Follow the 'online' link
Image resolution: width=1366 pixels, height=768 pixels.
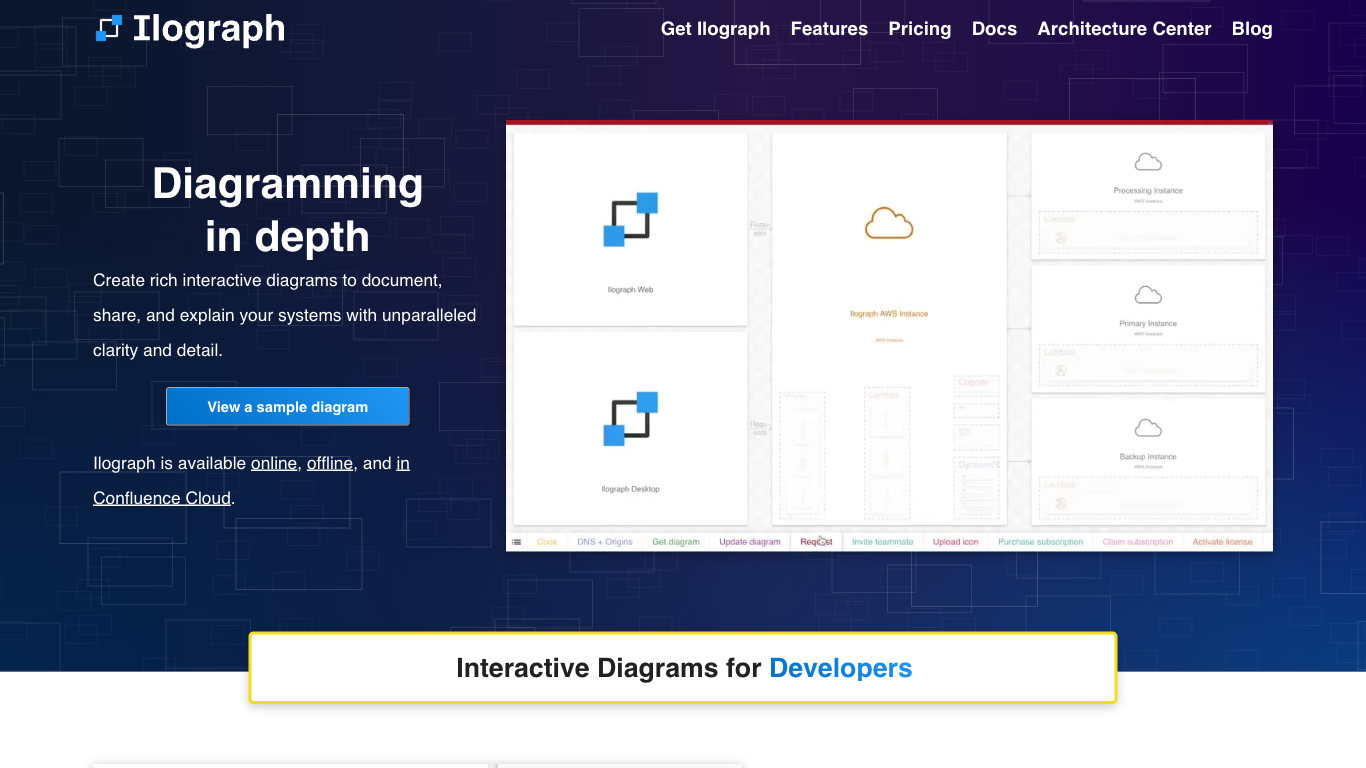pyautogui.click(x=274, y=463)
